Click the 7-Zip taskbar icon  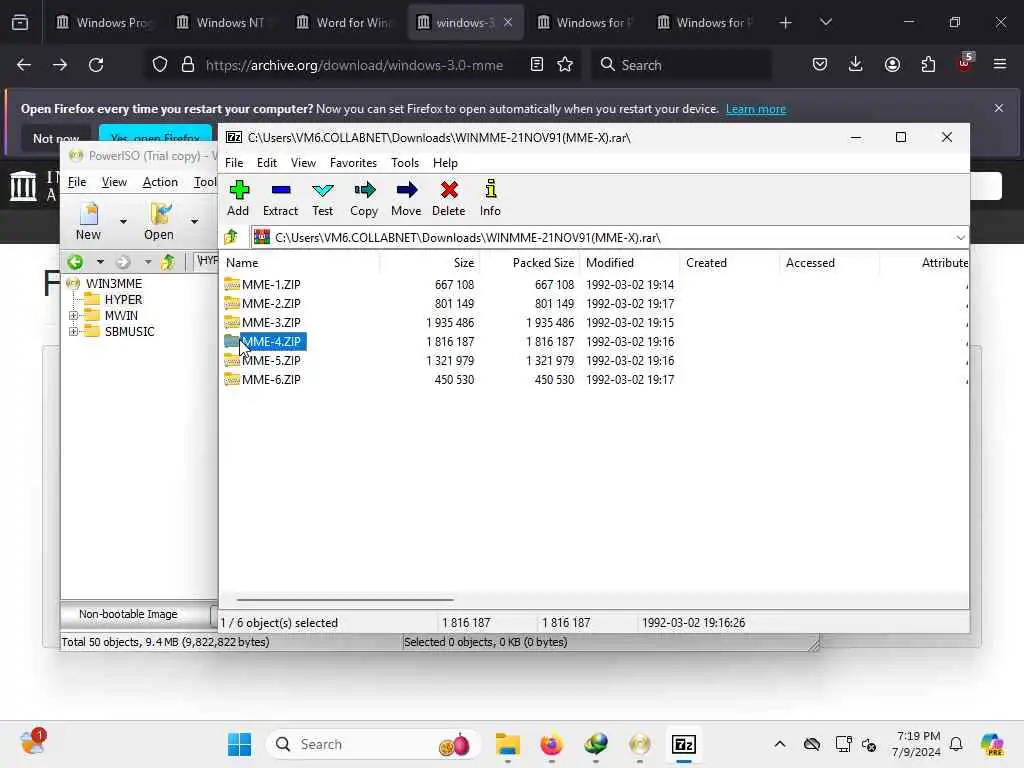click(x=684, y=744)
